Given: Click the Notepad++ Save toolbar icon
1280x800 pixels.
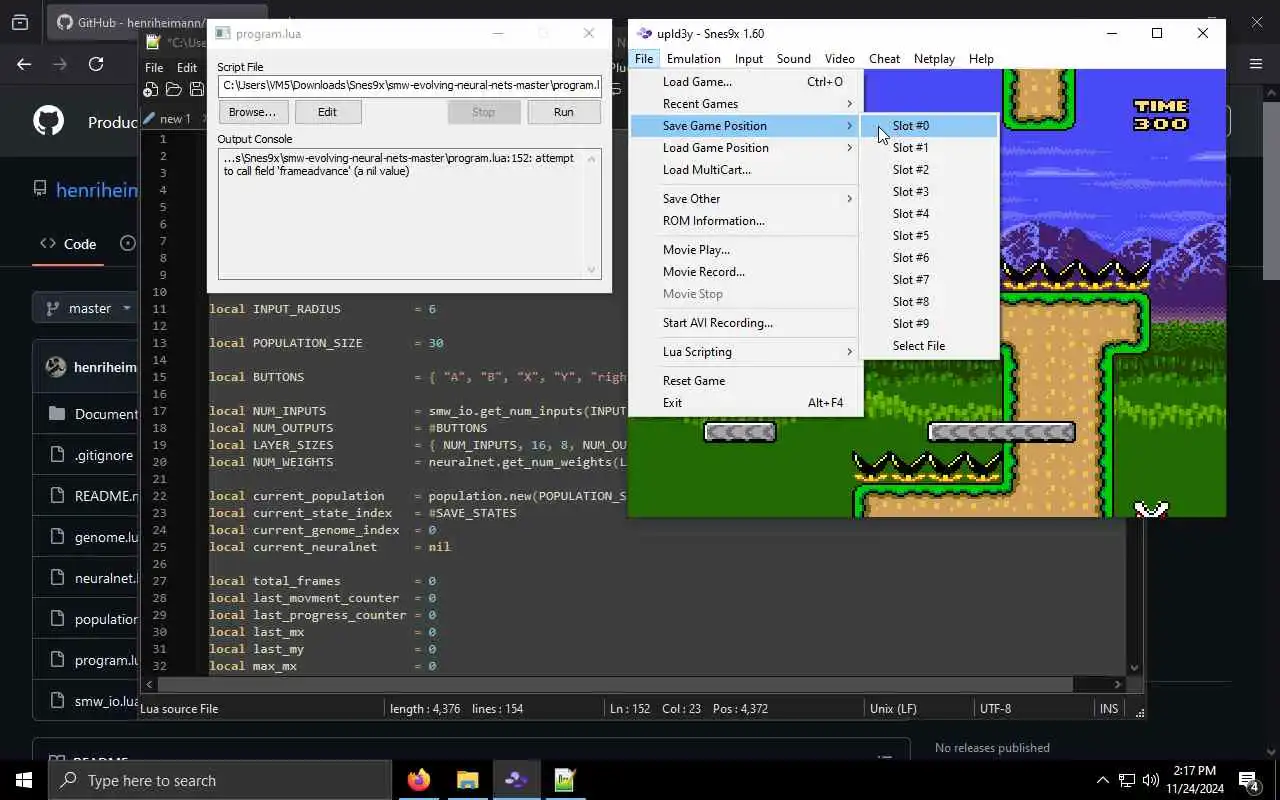Looking at the screenshot, I should (195, 90).
